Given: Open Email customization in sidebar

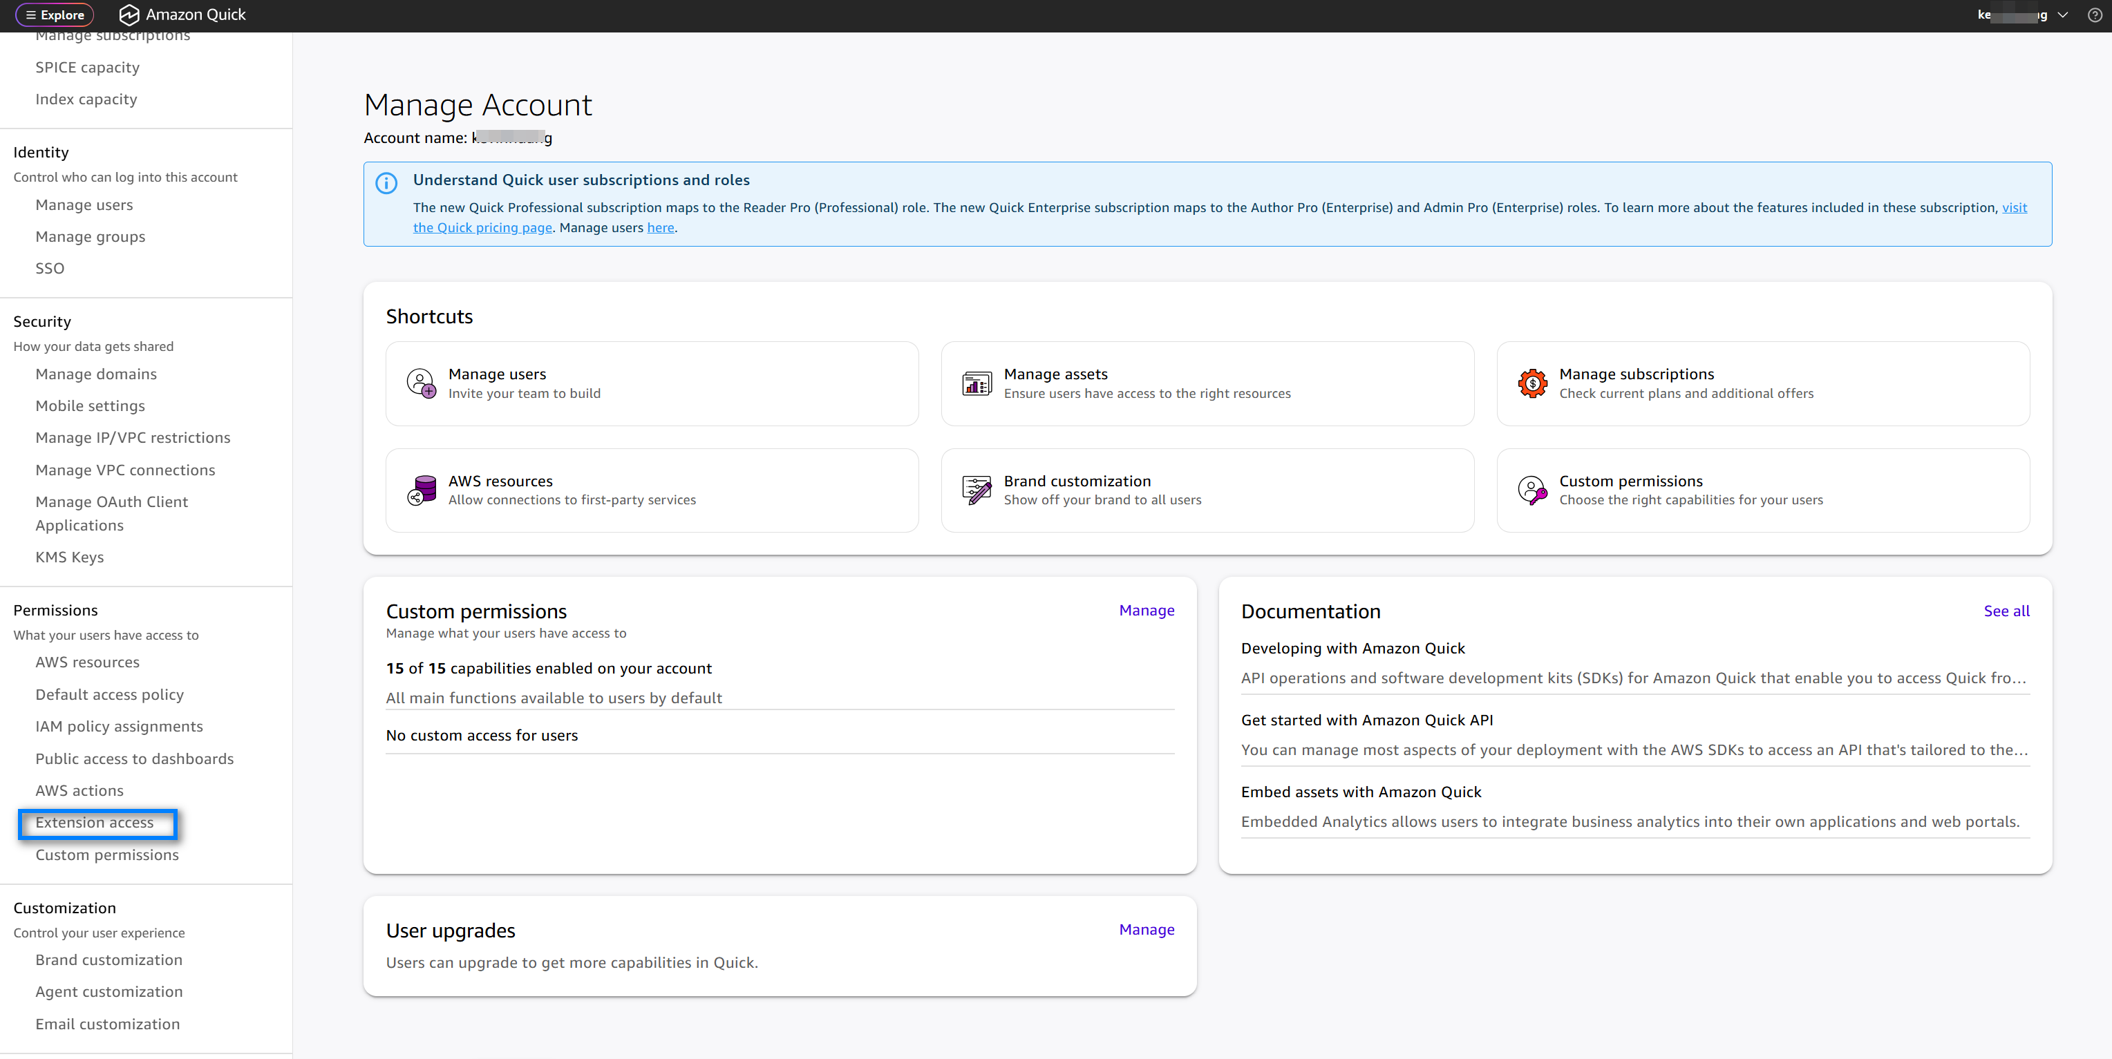Looking at the screenshot, I should point(108,1024).
